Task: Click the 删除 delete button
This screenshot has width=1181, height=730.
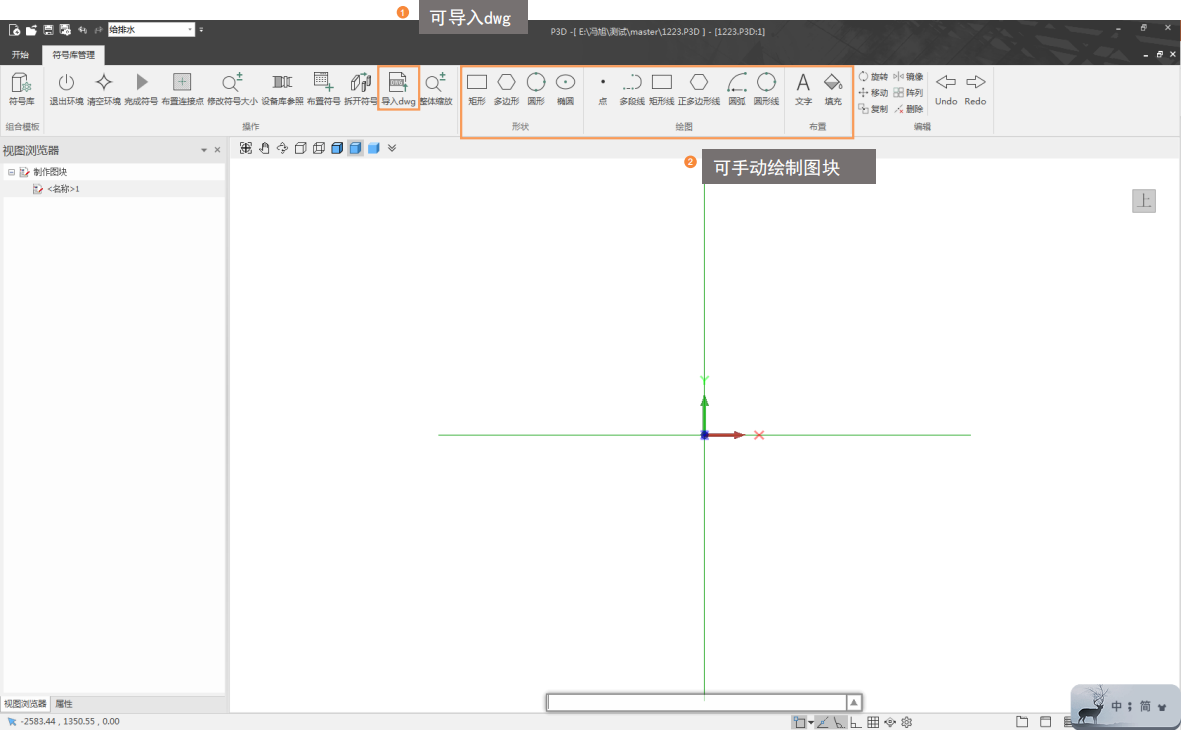Action: (x=908, y=109)
